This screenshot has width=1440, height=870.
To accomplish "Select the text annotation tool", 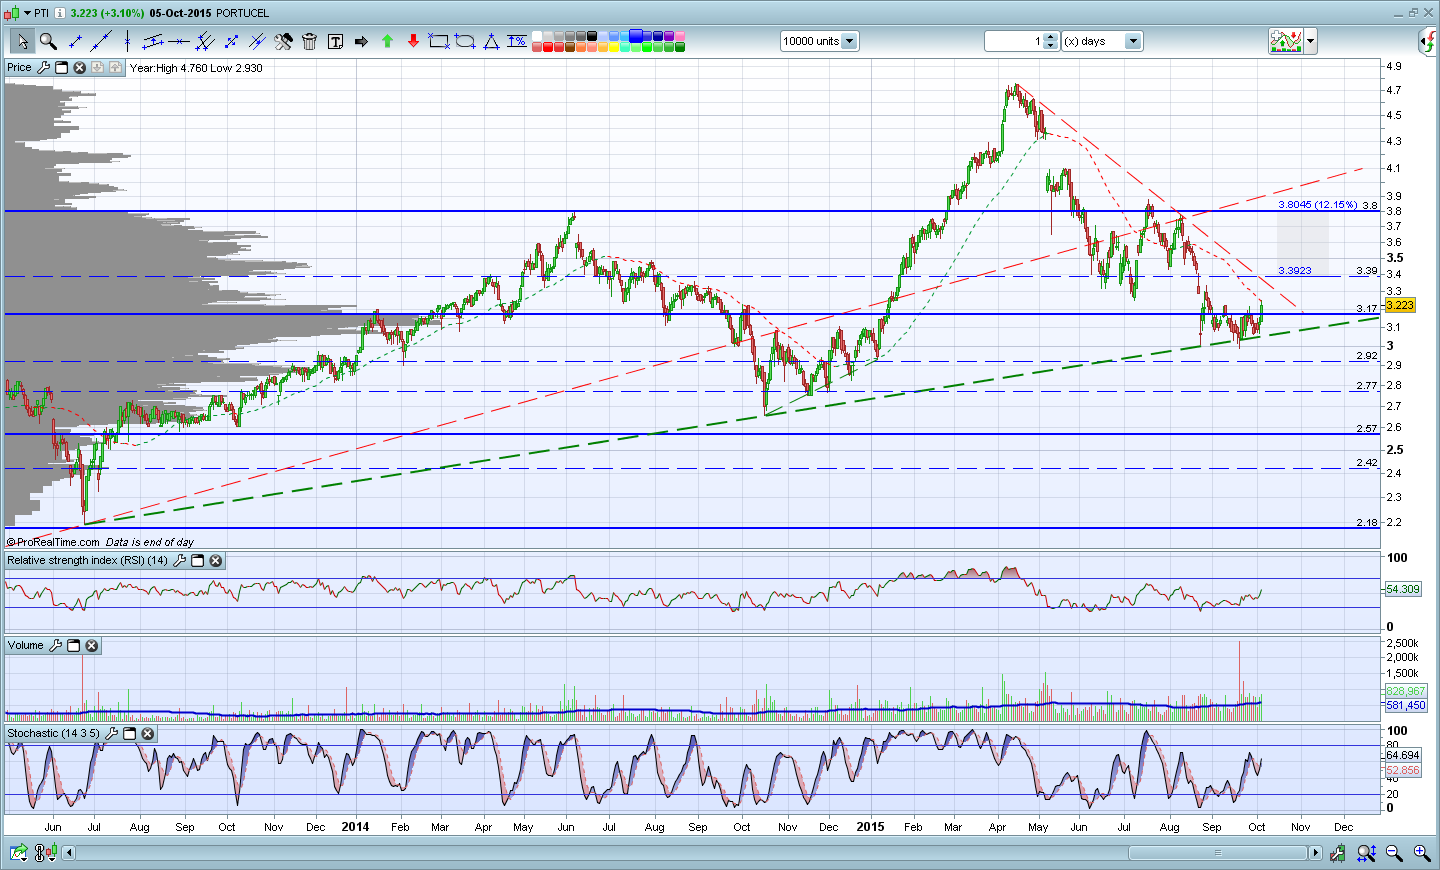I will 335,41.
